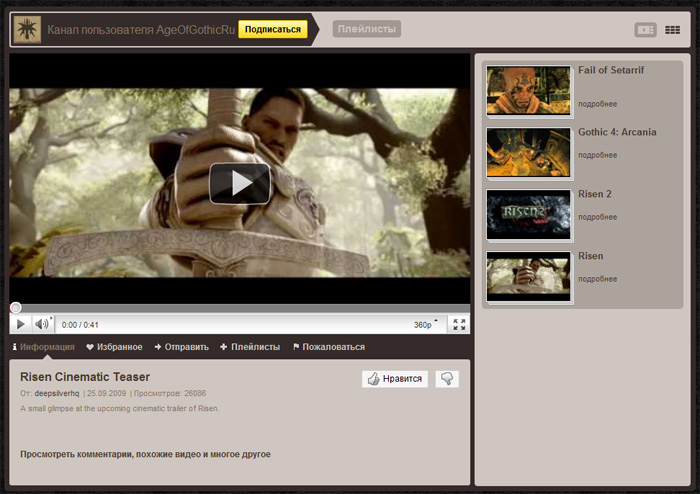Open the Информация tab

(x=43, y=347)
